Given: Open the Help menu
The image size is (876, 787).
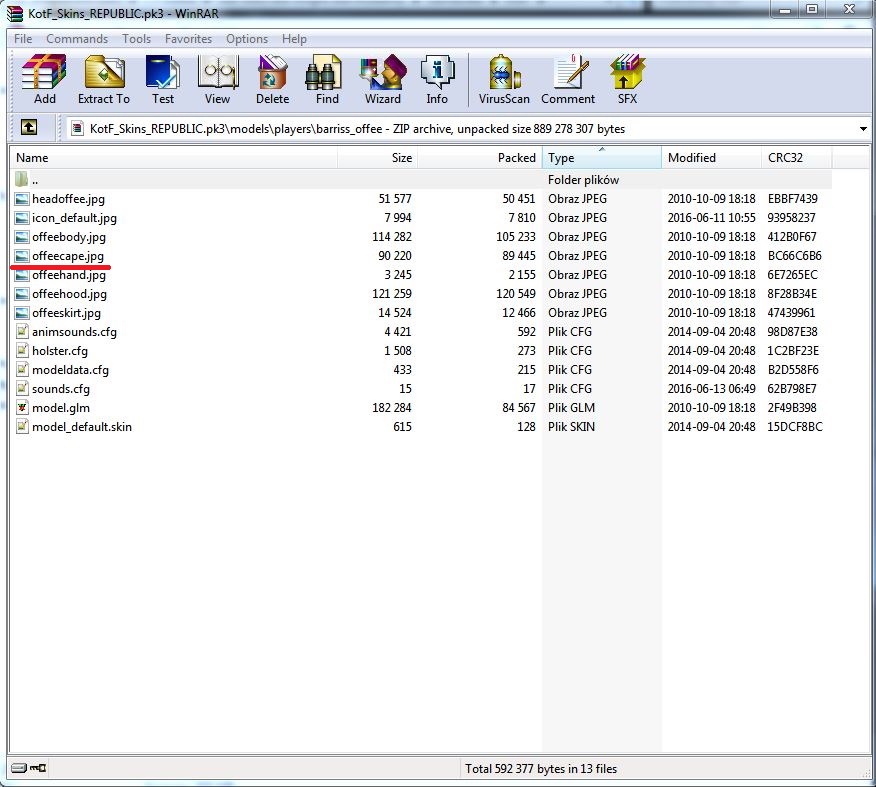Looking at the screenshot, I should [x=294, y=39].
